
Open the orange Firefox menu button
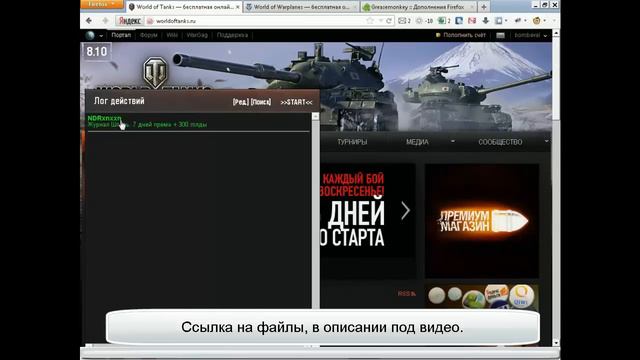(102, 4)
